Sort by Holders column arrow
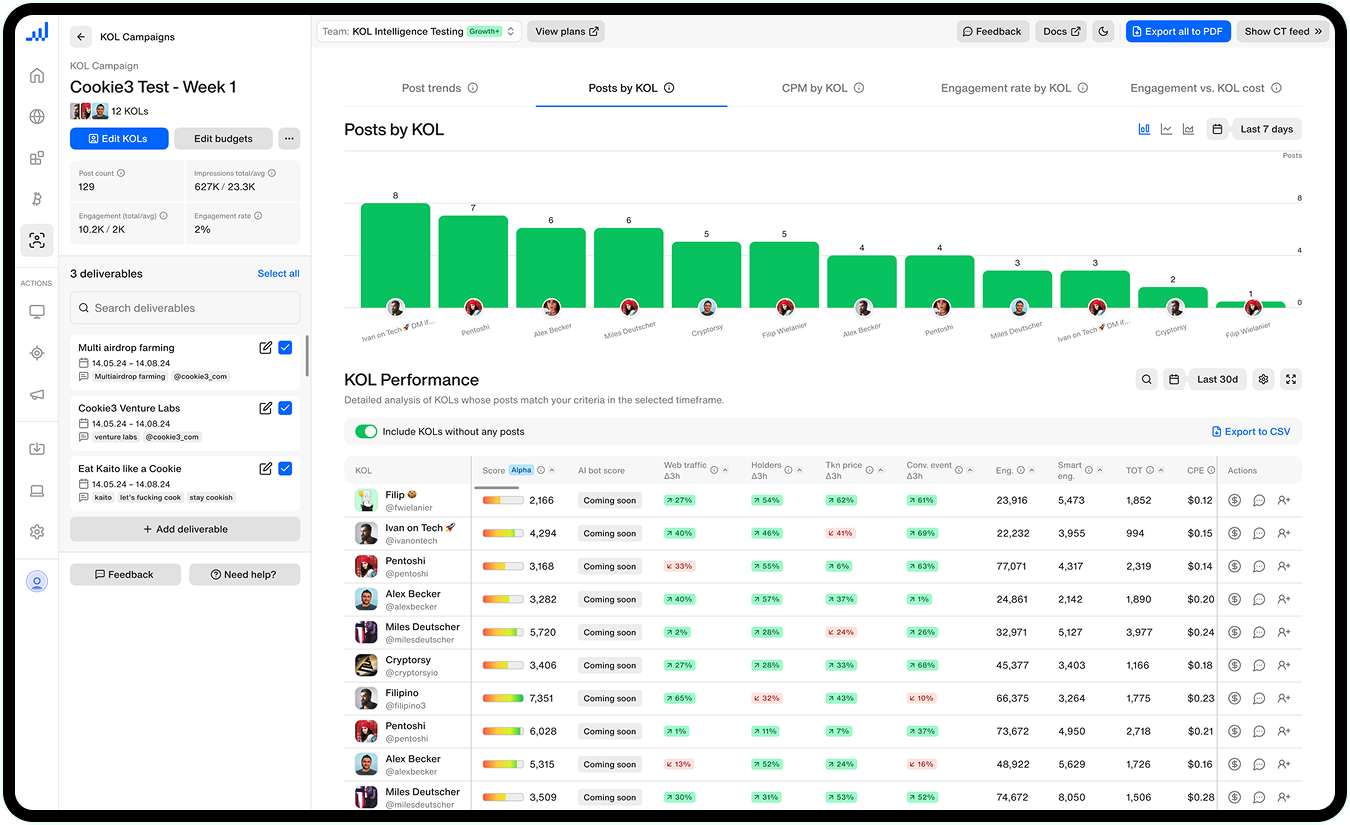 click(802, 470)
